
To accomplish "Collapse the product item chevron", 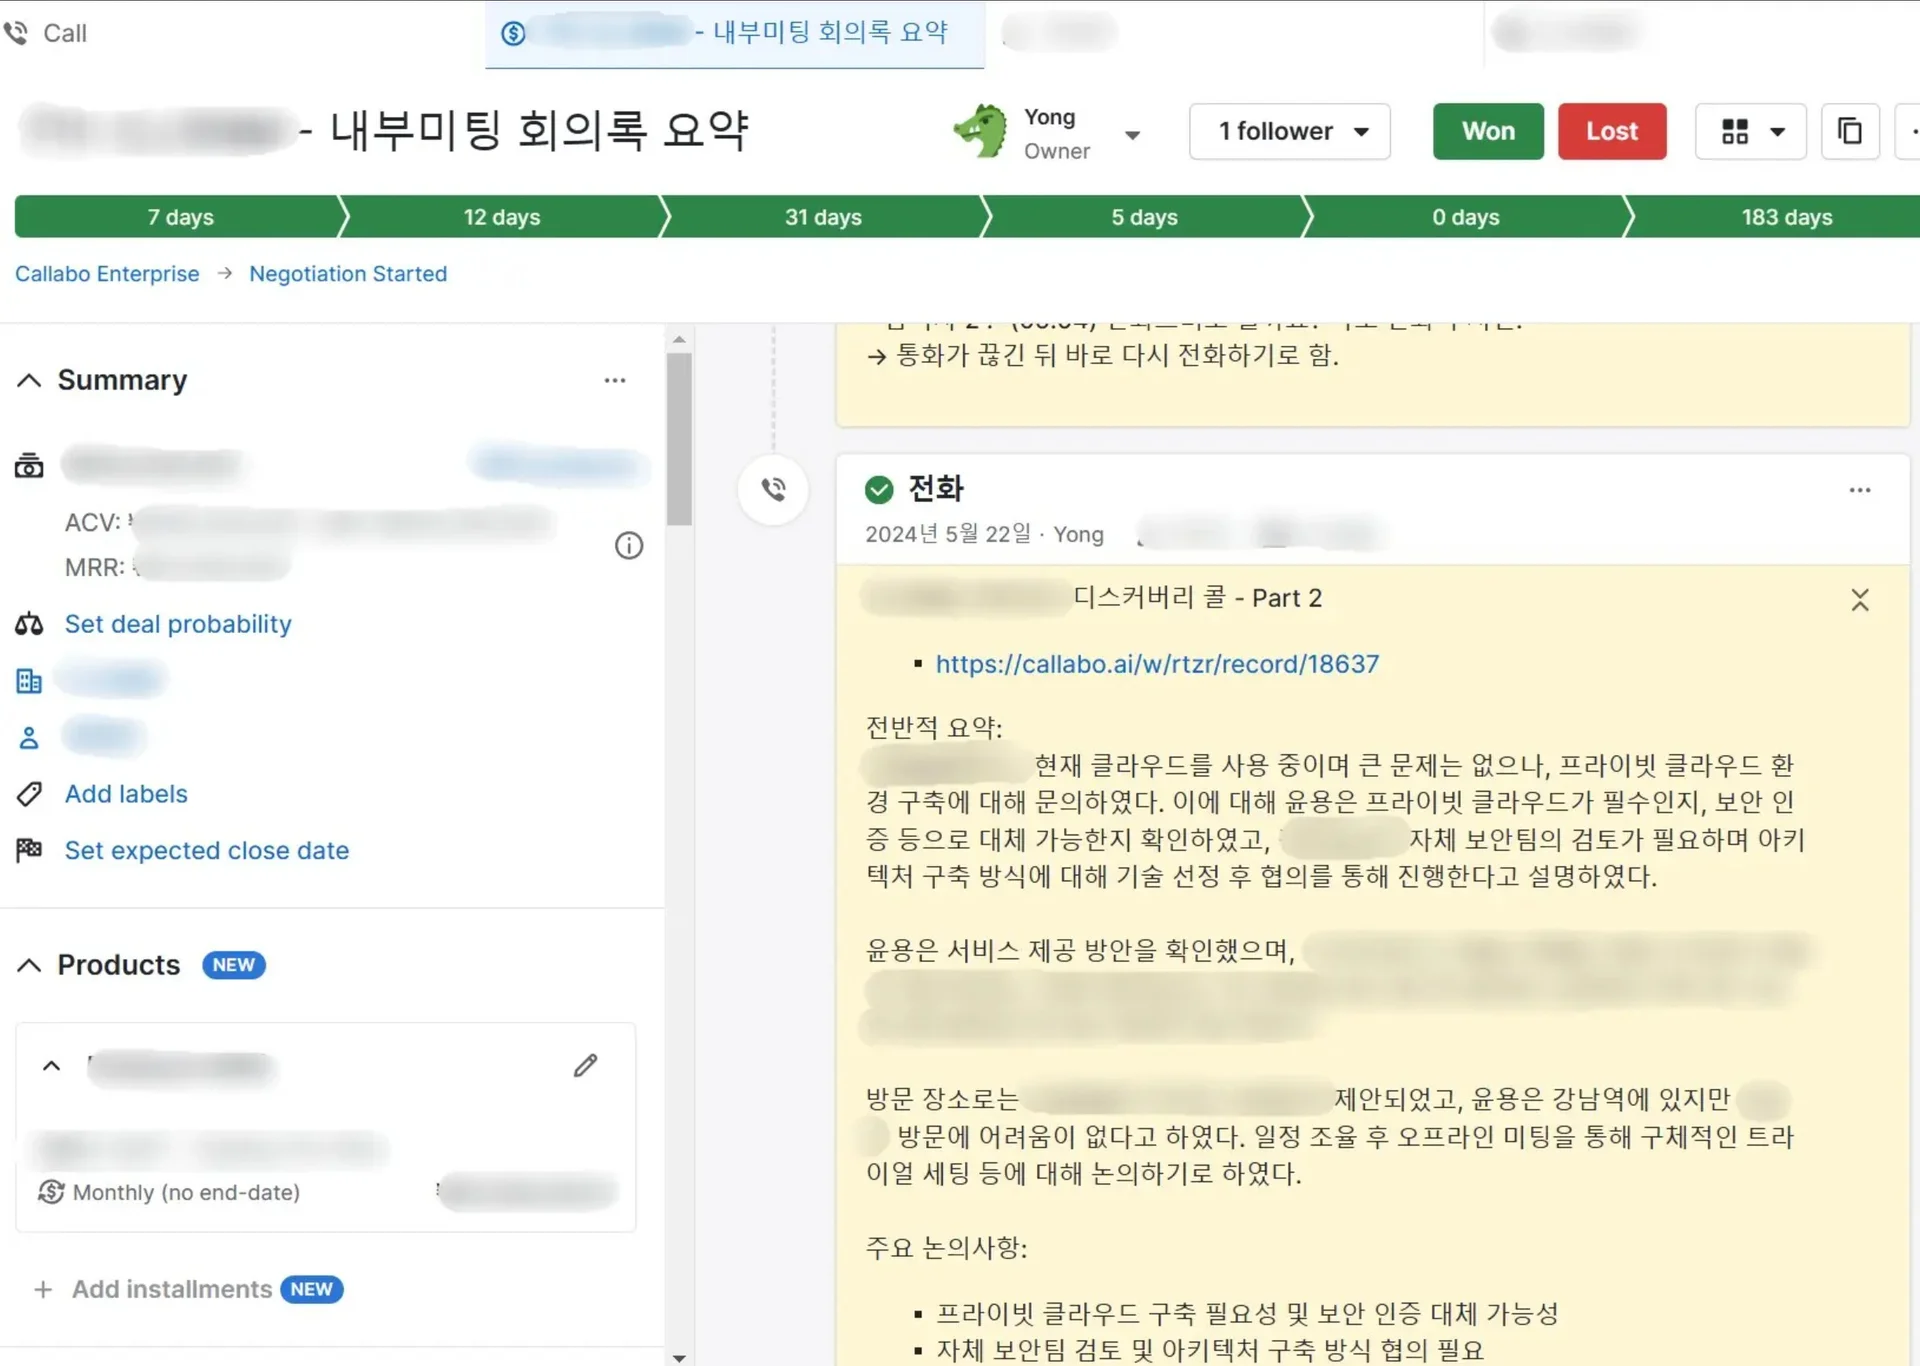I will click(51, 1066).
